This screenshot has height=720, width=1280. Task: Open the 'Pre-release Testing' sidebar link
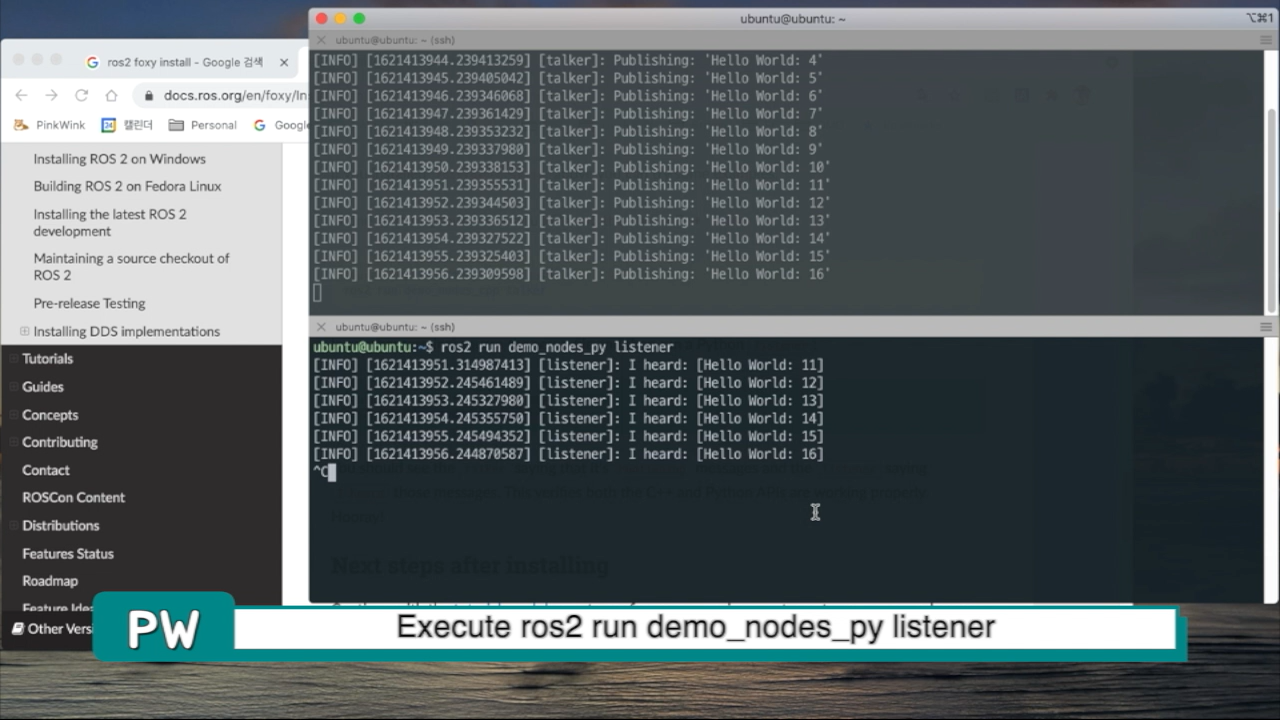click(89, 303)
